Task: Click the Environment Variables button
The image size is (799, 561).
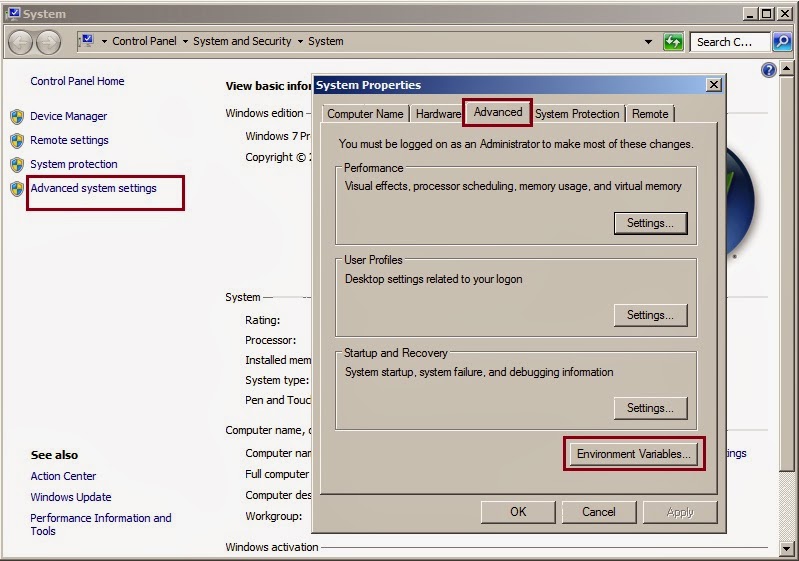Action: (634, 453)
